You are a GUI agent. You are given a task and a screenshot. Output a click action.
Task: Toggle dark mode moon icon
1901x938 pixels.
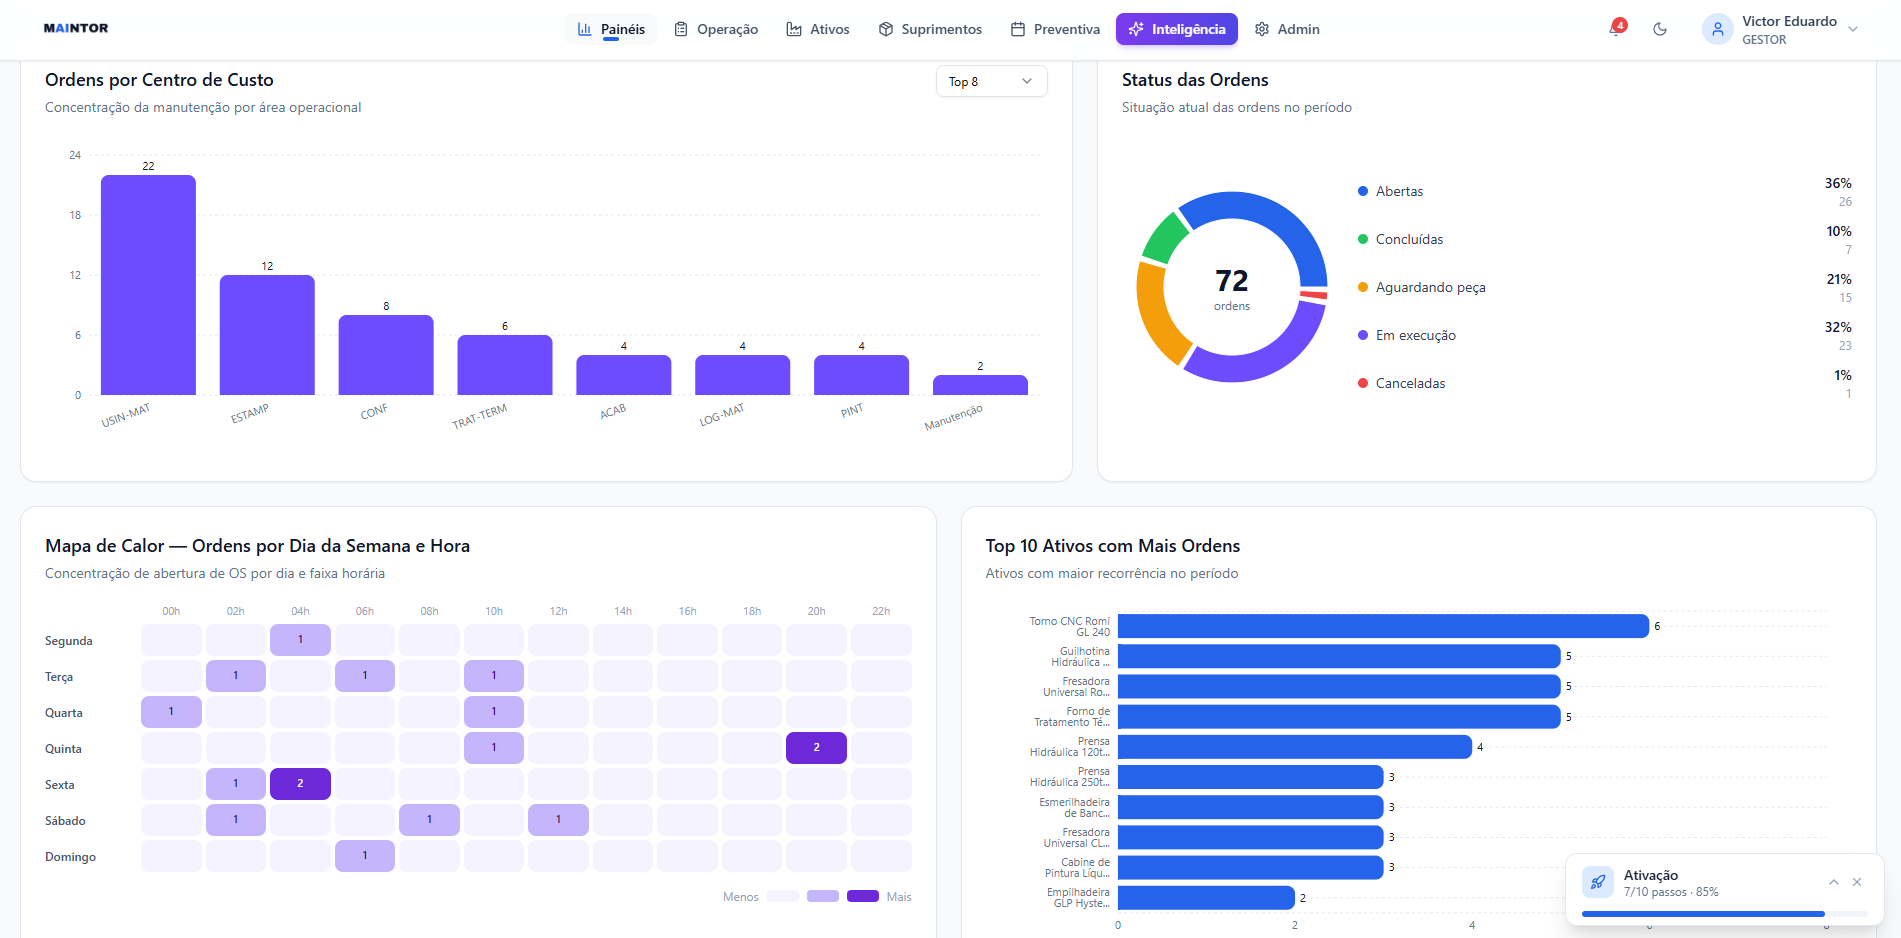(x=1660, y=29)
